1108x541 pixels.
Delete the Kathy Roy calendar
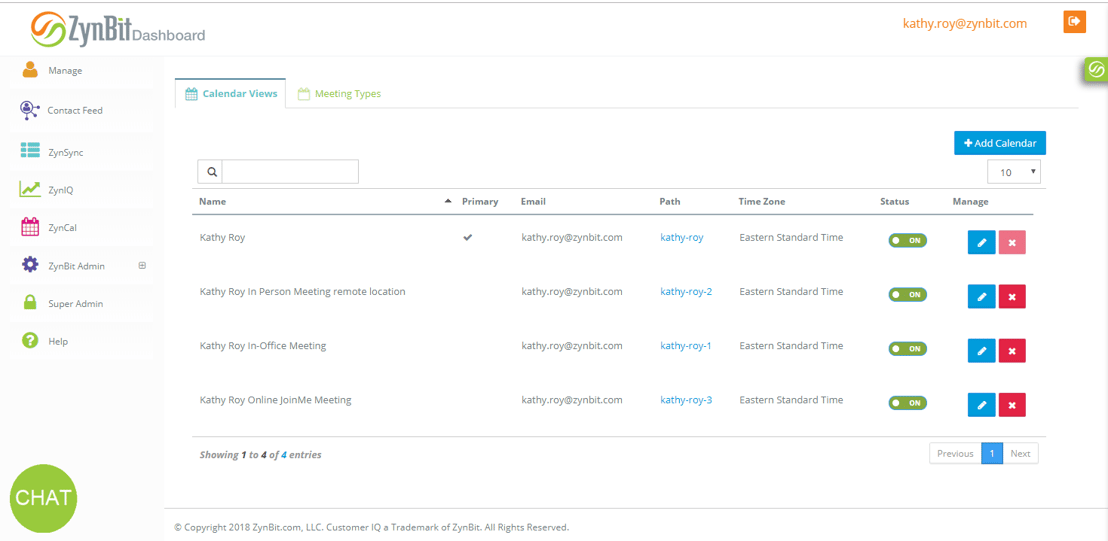click(x=1012, y=242)
